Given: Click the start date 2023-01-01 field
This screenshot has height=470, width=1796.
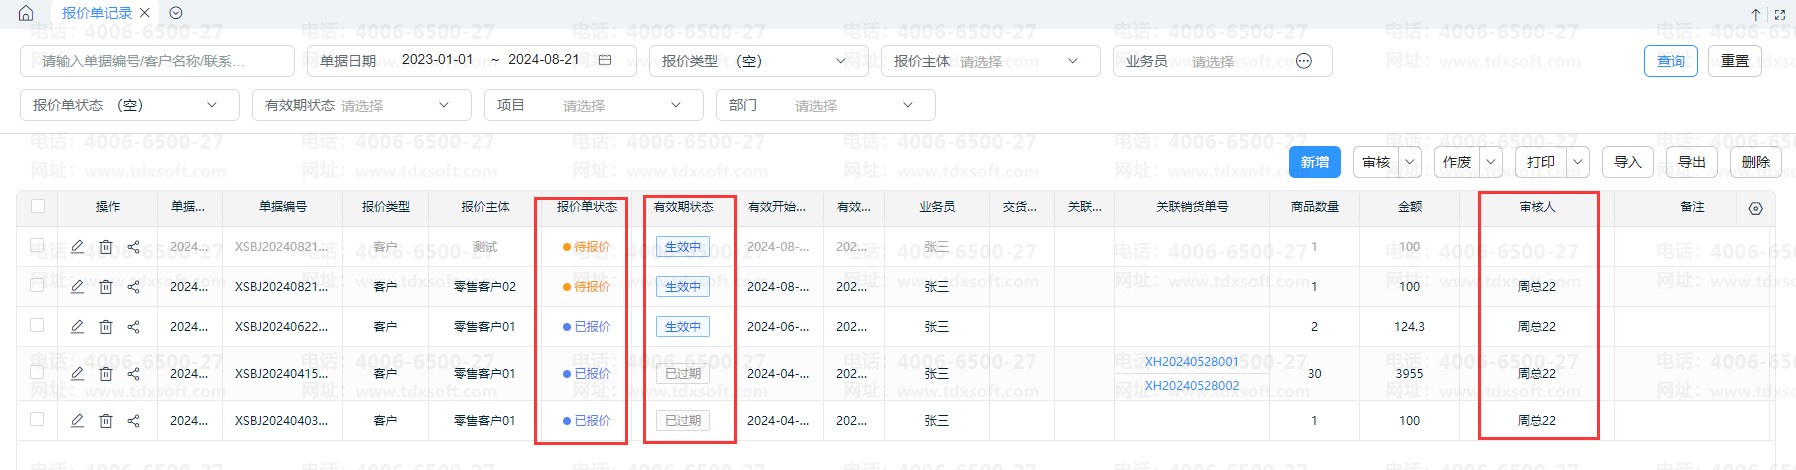Looking at the screenshot, I should coord(437,60).
